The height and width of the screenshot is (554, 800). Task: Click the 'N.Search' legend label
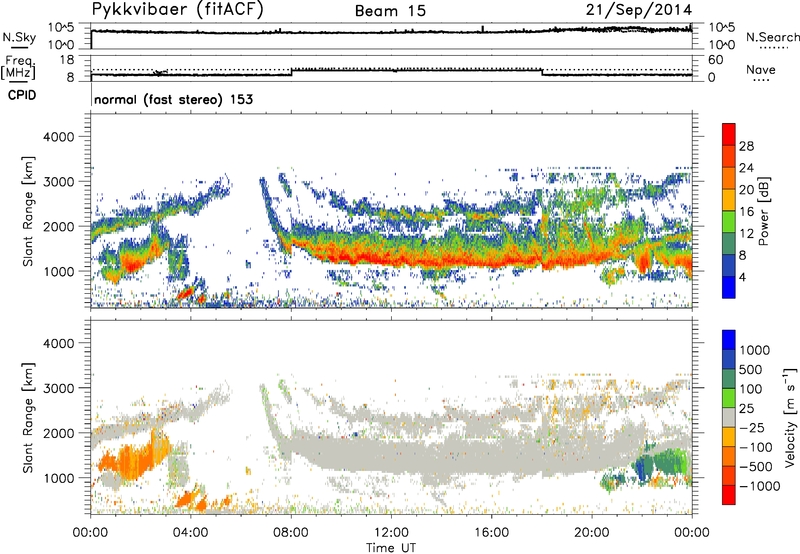pyautogui.click(x=773, y=37)
